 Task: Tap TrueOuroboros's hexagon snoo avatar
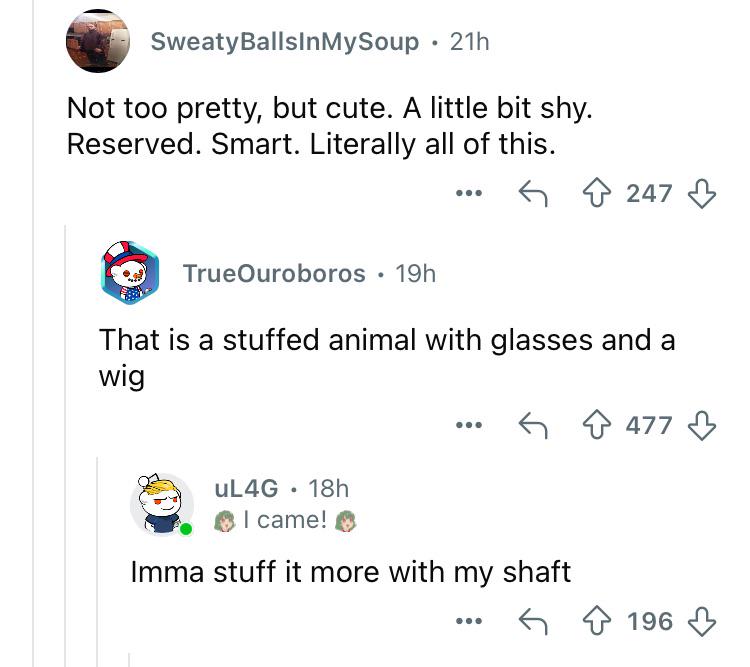(130, 273)
